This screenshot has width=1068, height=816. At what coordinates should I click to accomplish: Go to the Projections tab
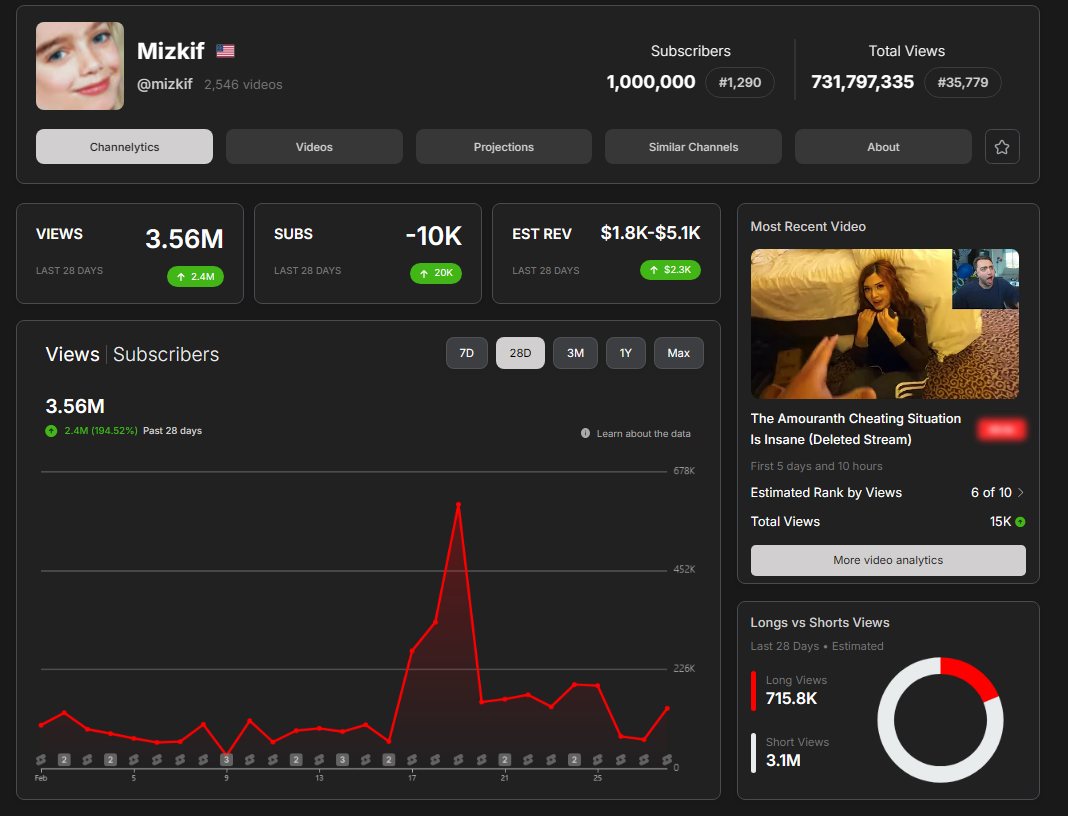504,146
